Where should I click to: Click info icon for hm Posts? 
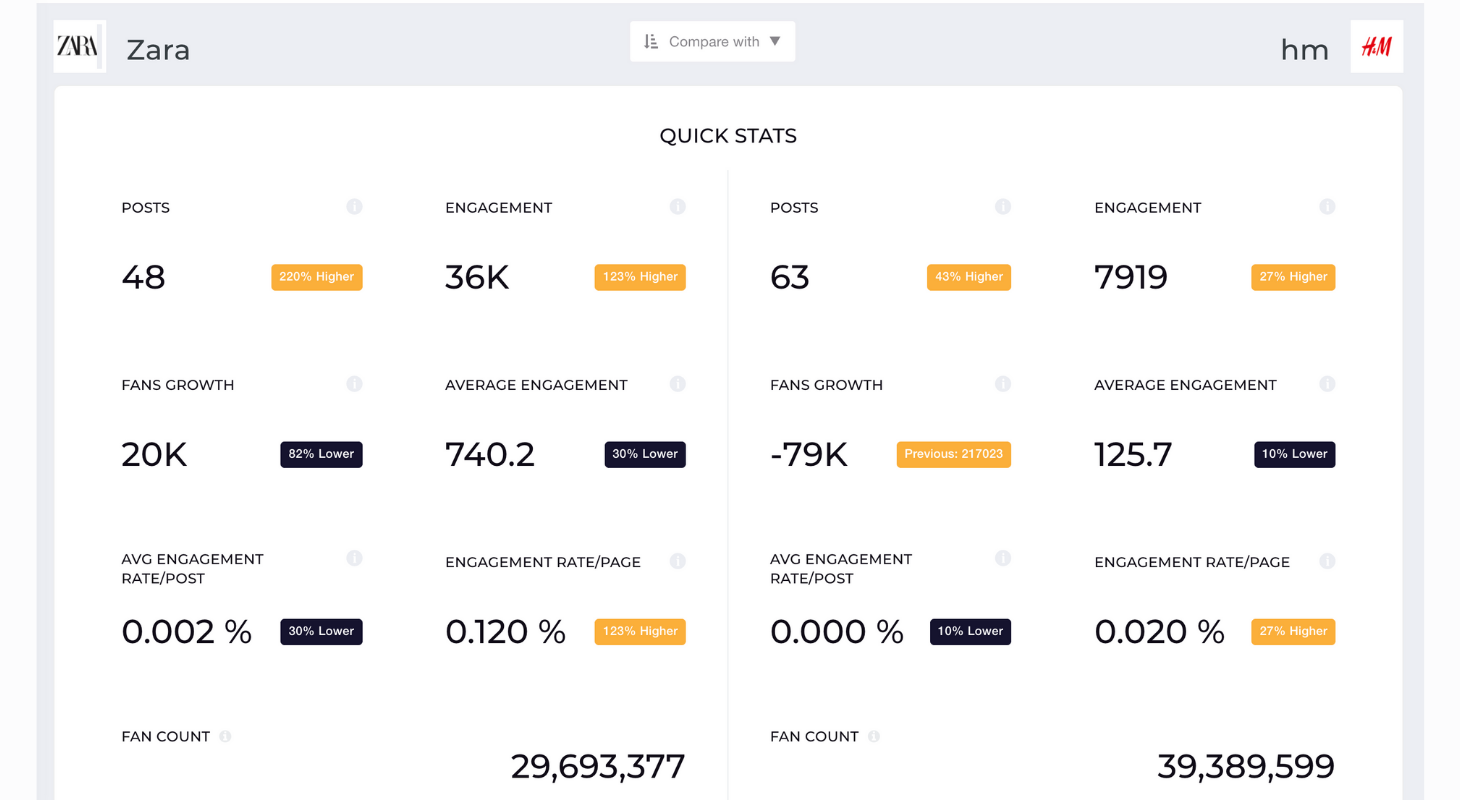(1003, 207)
